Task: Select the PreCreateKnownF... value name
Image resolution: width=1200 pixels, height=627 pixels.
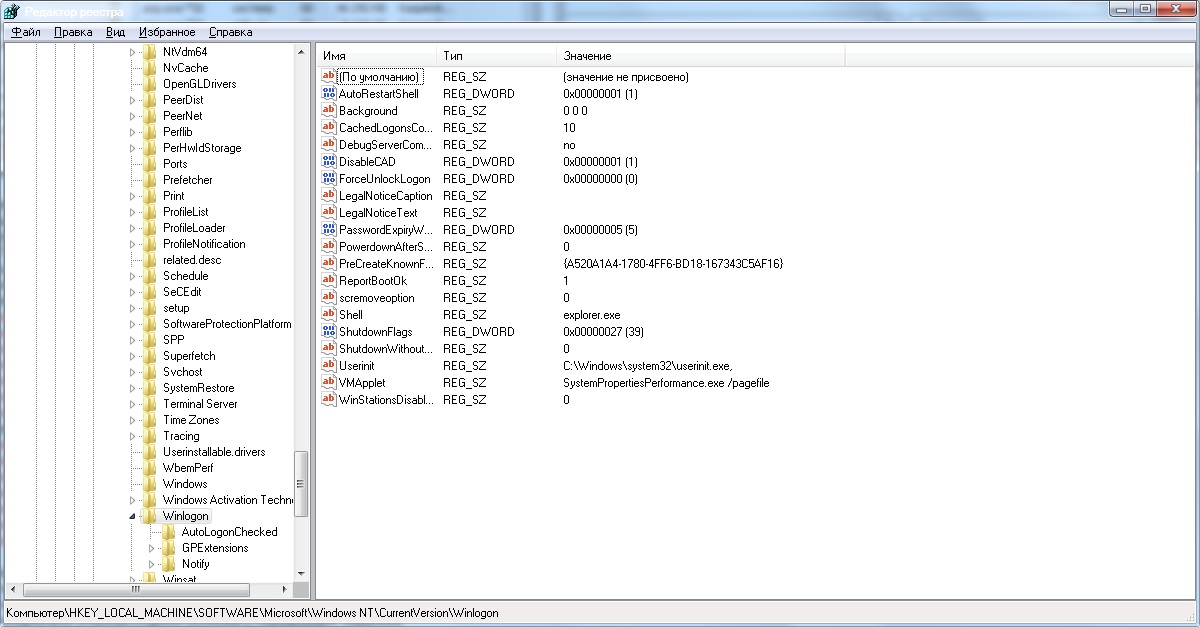Action: point(386,264)
